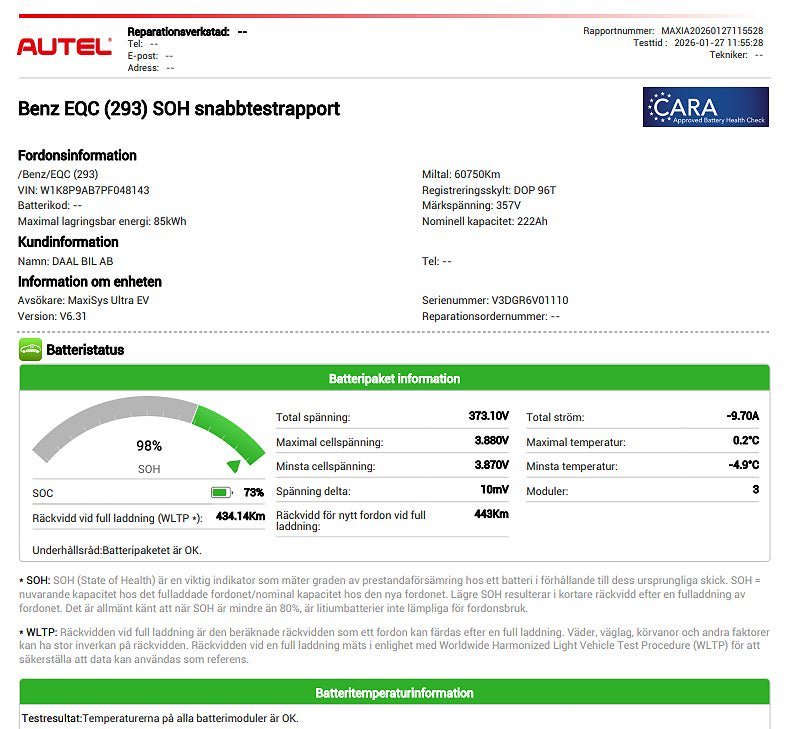This screenshot has width=786, height=729.
Task: Click the Moduler count value
Action: click(755, 491)
